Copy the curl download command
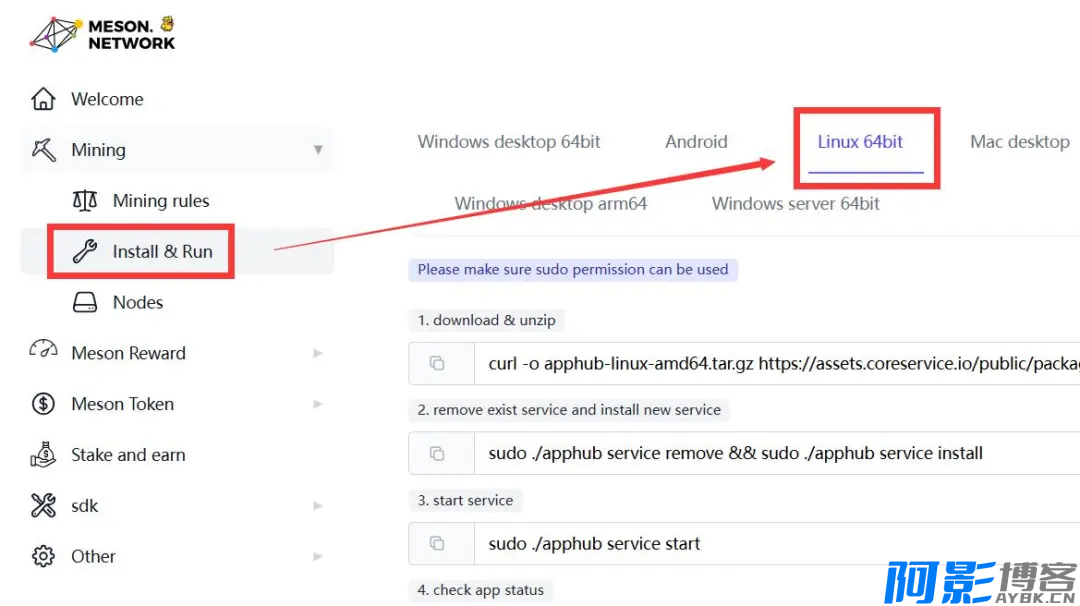 coord(437,363)
